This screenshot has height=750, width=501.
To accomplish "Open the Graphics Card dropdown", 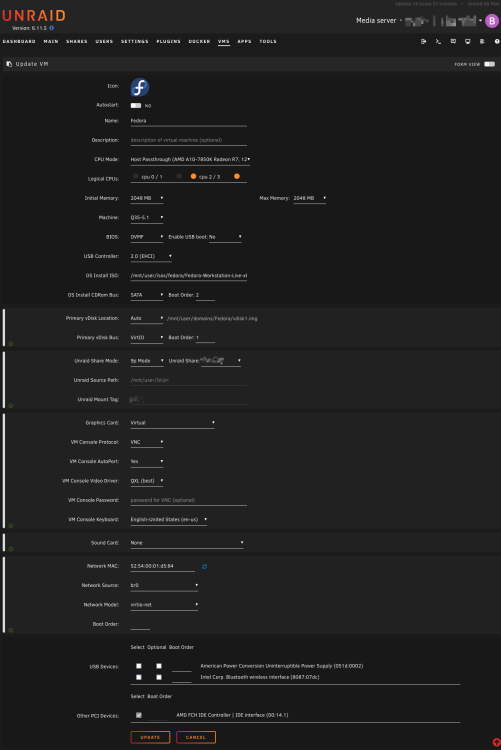I will 172,423.
